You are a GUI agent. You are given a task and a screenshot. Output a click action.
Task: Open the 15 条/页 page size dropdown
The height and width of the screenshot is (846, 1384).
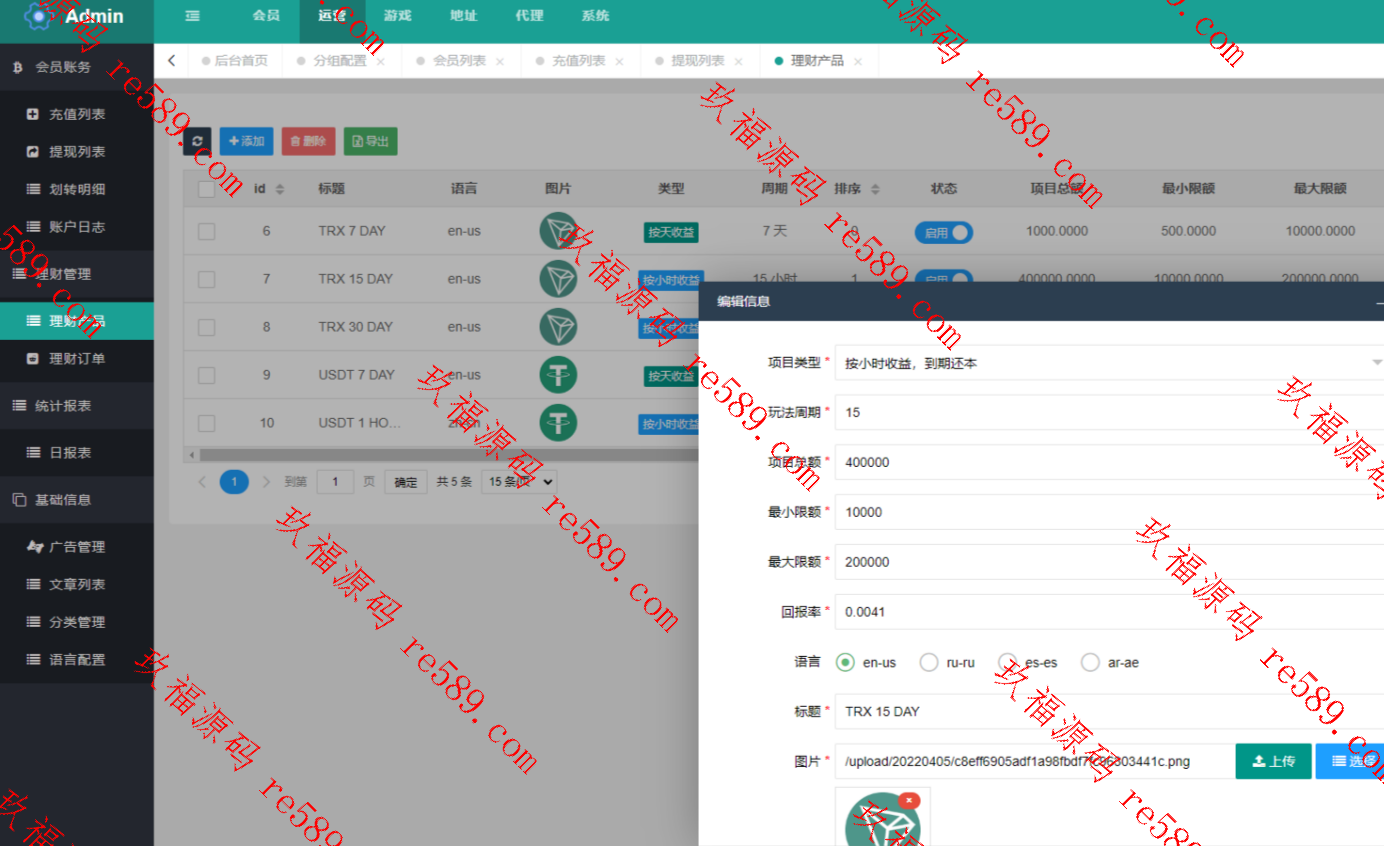[x=518, y=482]
